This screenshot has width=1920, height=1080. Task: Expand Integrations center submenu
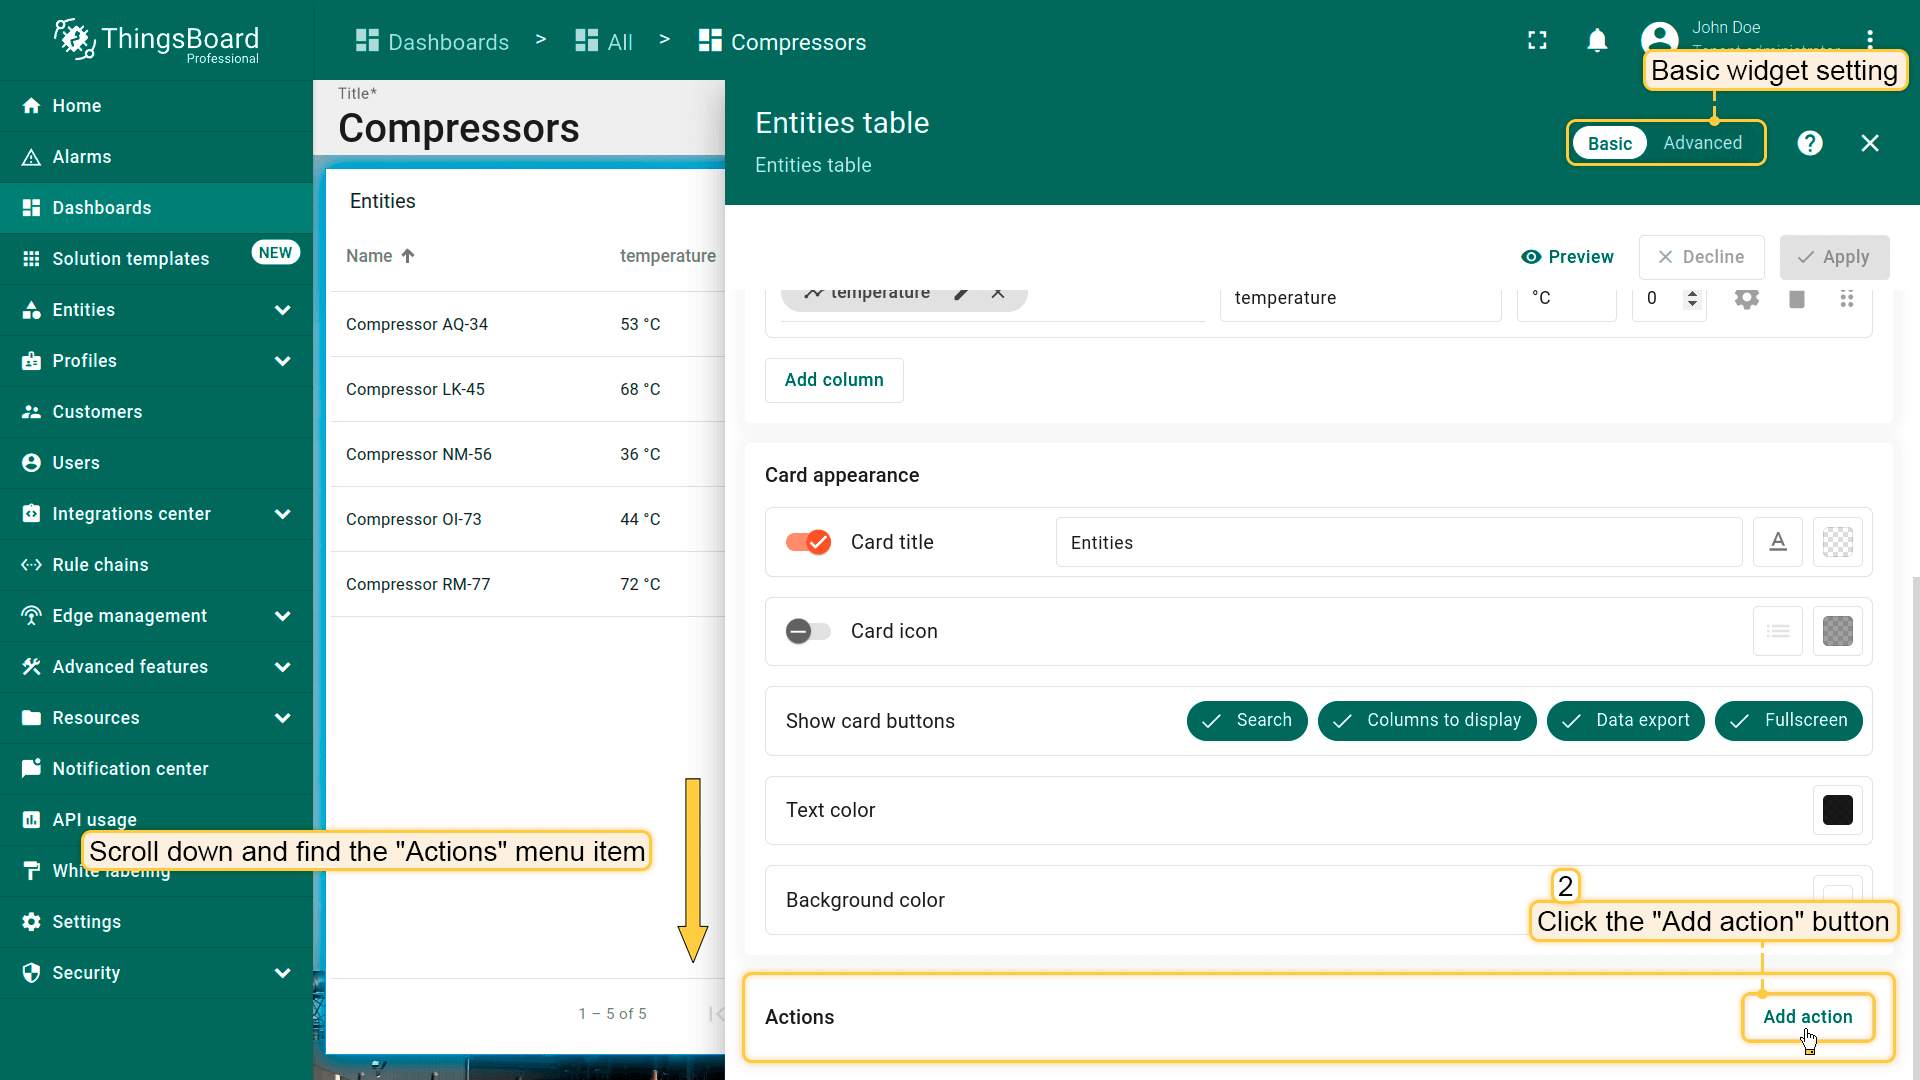[x=282, y=514]
